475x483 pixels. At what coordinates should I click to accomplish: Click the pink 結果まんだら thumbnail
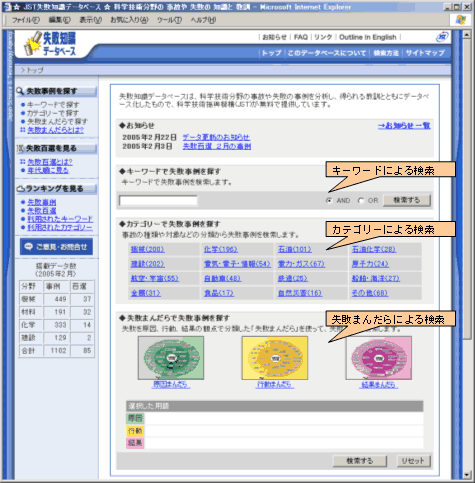point(379,358)
